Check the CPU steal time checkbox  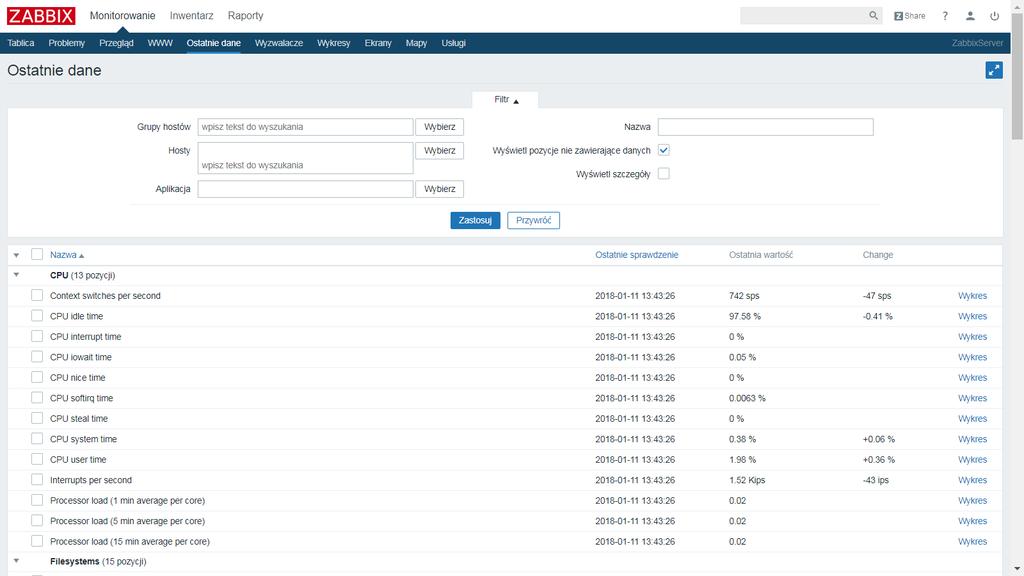pos(37,418)
